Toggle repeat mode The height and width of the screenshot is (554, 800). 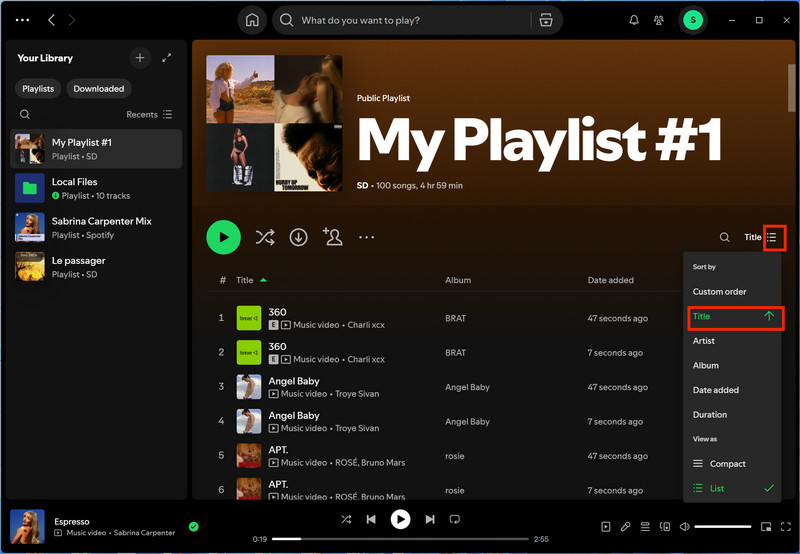[455, 519]
